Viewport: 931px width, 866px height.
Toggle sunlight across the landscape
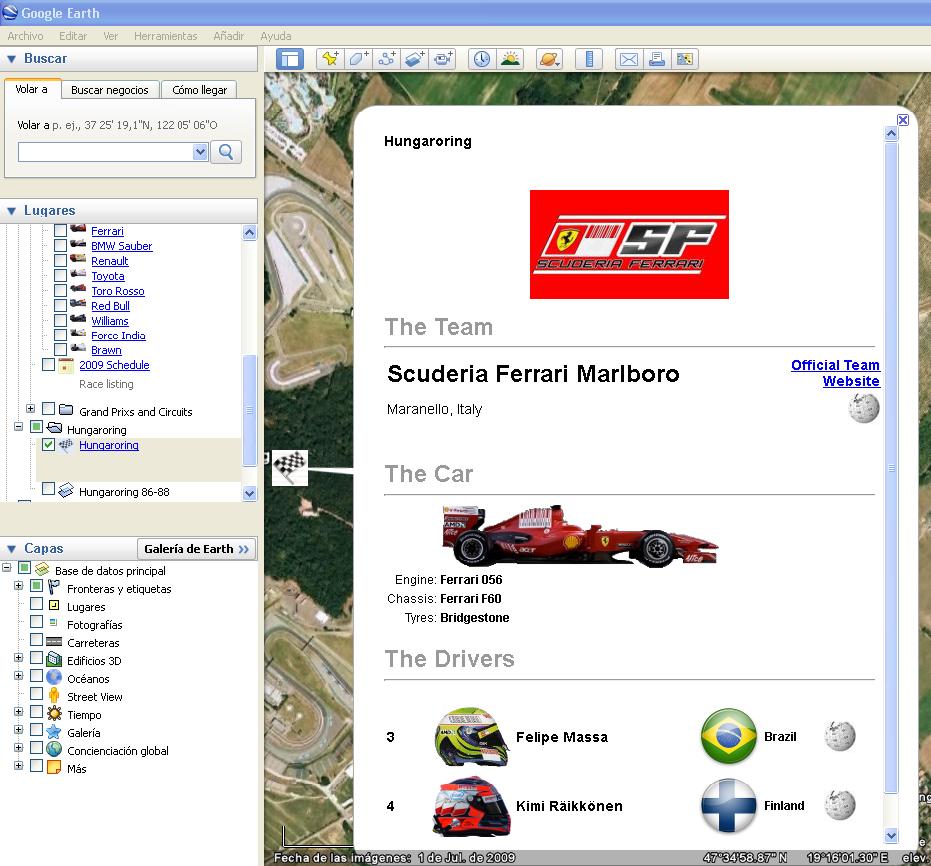pyautogui.click(x=510, y=59)
